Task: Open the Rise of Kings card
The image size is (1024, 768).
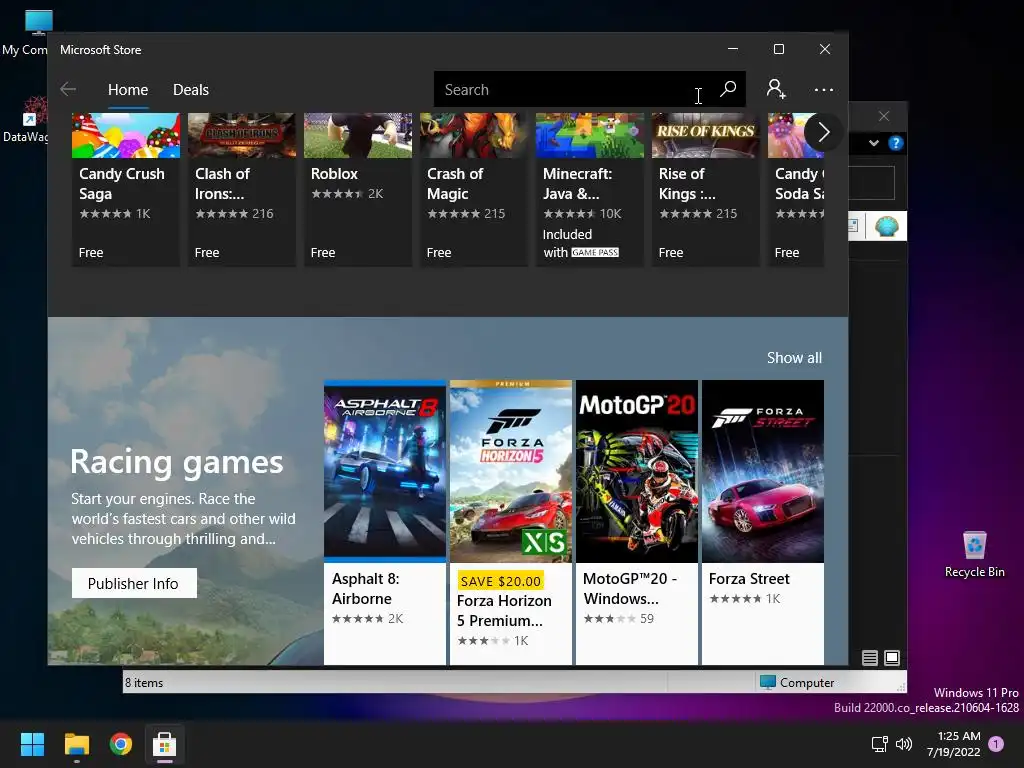Action: tap(705, 189)
